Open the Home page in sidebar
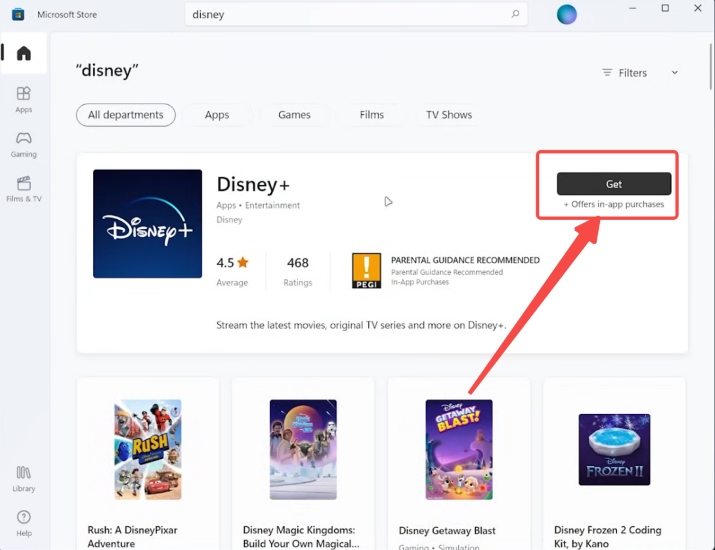Image resolution: width=715 pixels, height=550 pixels. pos(24,53)
